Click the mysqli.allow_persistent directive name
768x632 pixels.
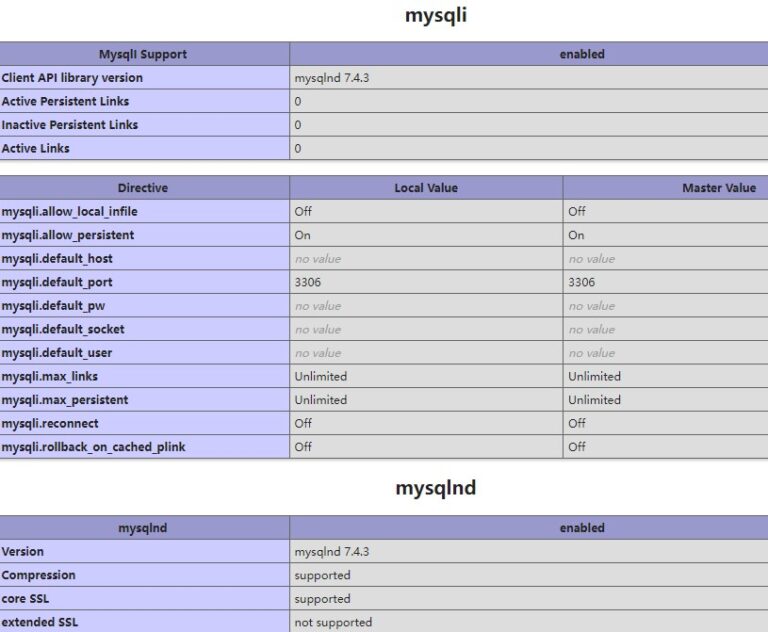click(68, 235)
